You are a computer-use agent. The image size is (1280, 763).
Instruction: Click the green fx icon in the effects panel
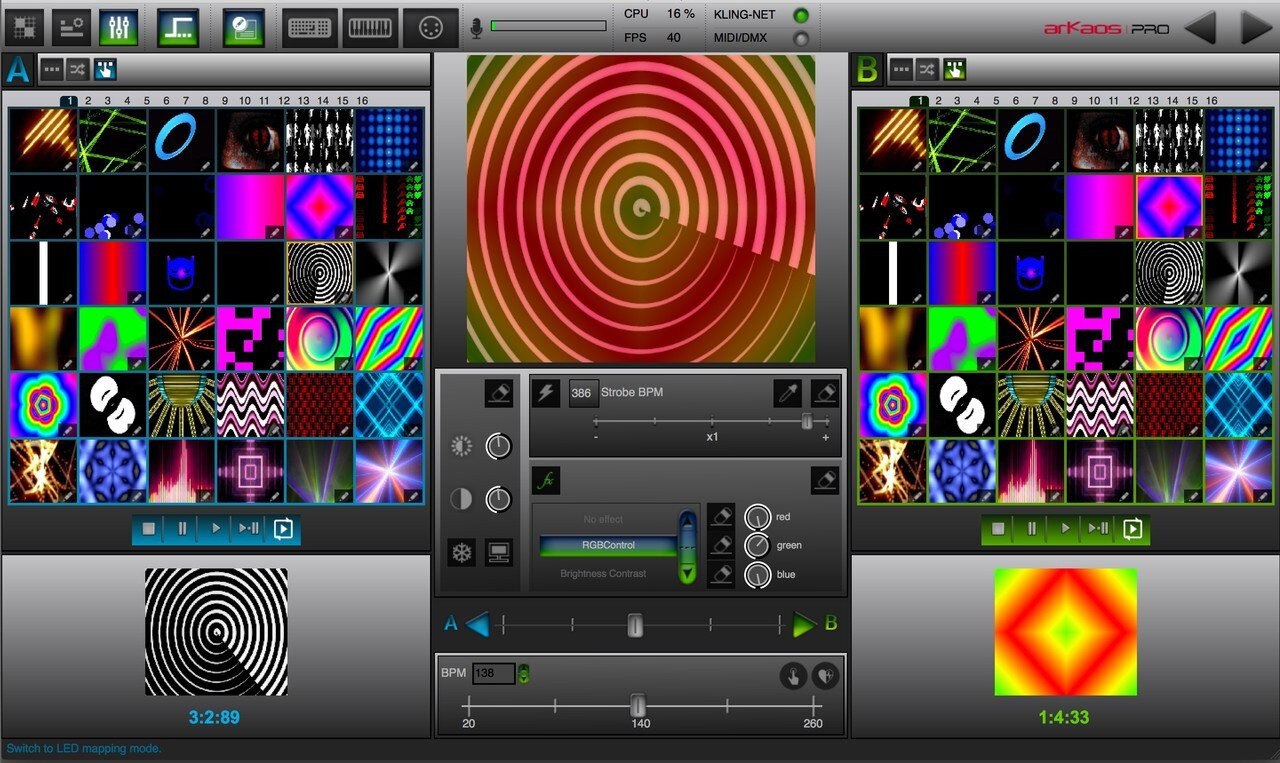545,481
